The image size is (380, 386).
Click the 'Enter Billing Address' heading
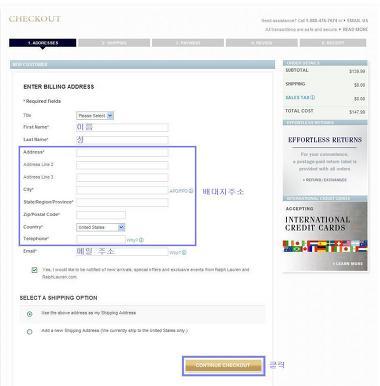coord(59,87)
